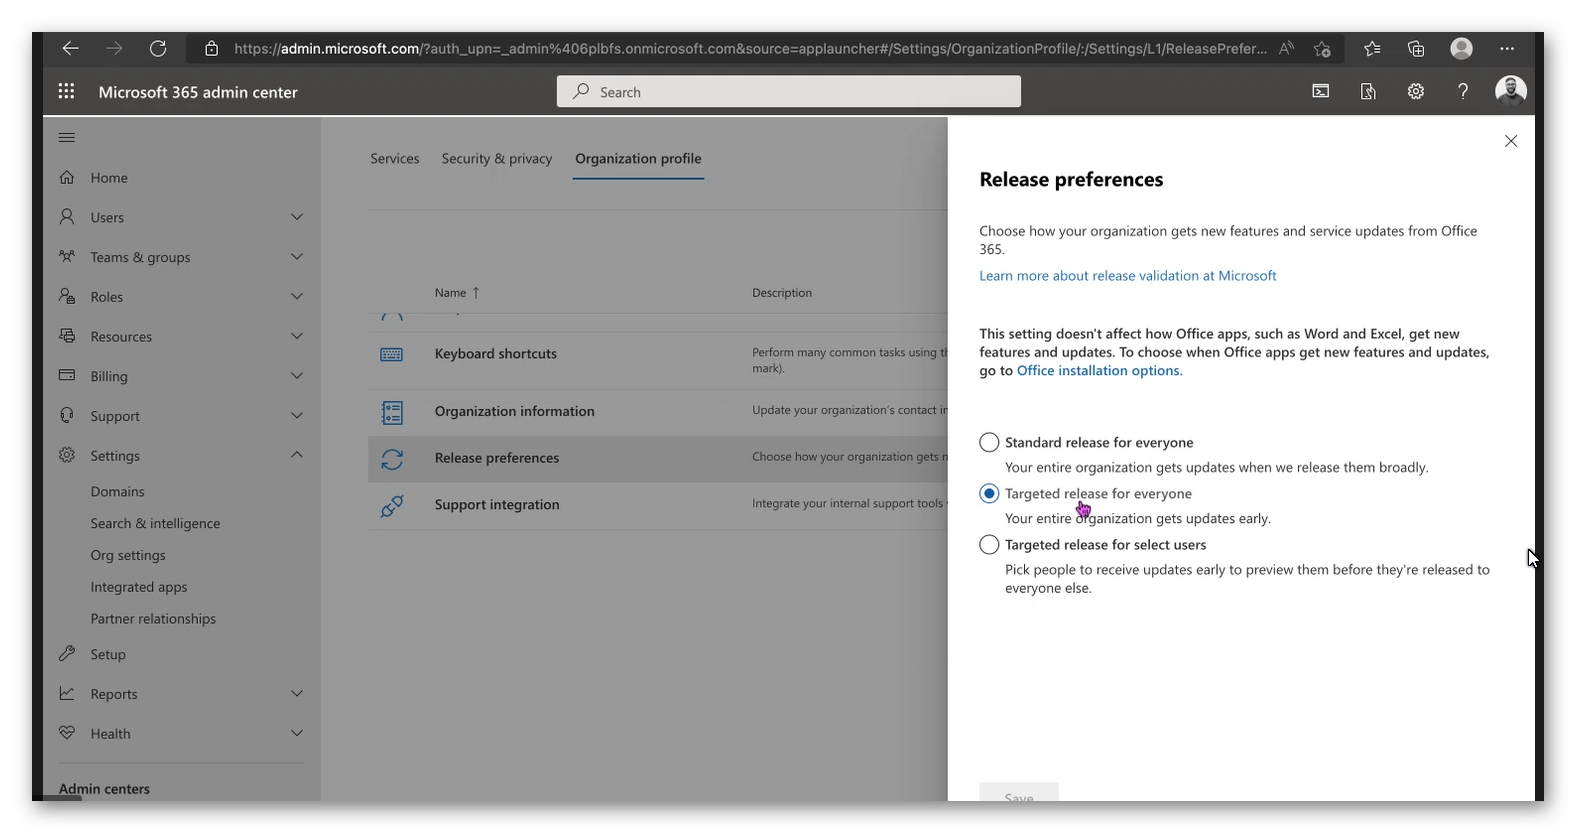Open Integrated apps in sidebar
1576x833 pixels.
tap(139, 587)
